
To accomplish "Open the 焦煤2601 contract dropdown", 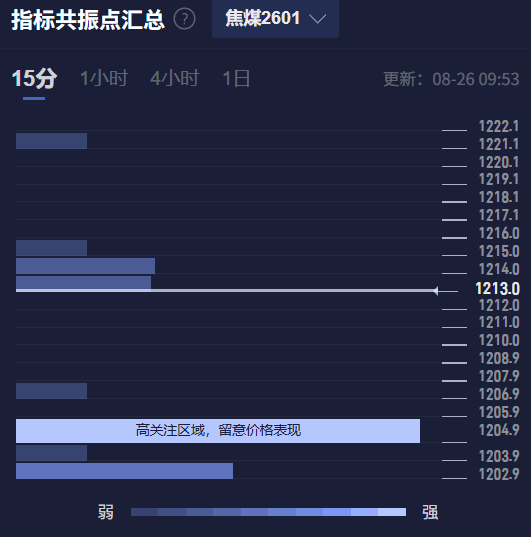I will coord(275,18).
